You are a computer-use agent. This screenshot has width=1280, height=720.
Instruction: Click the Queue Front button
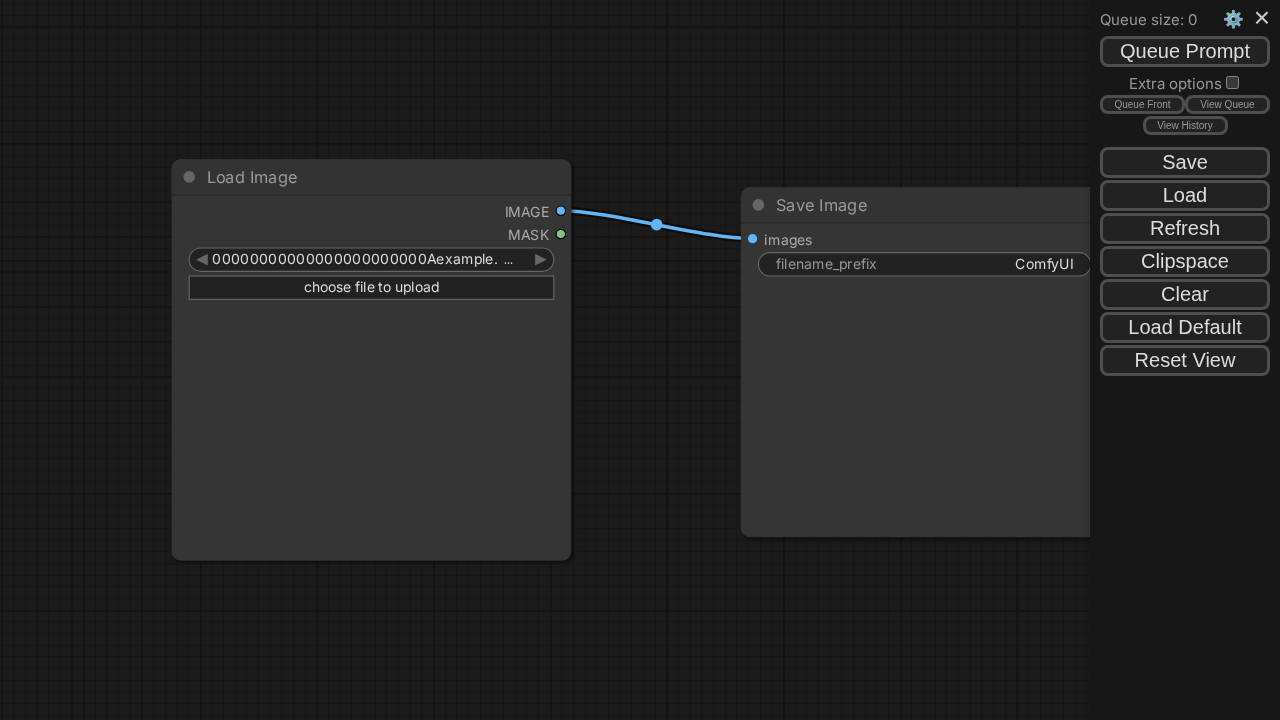[1142, 105]
